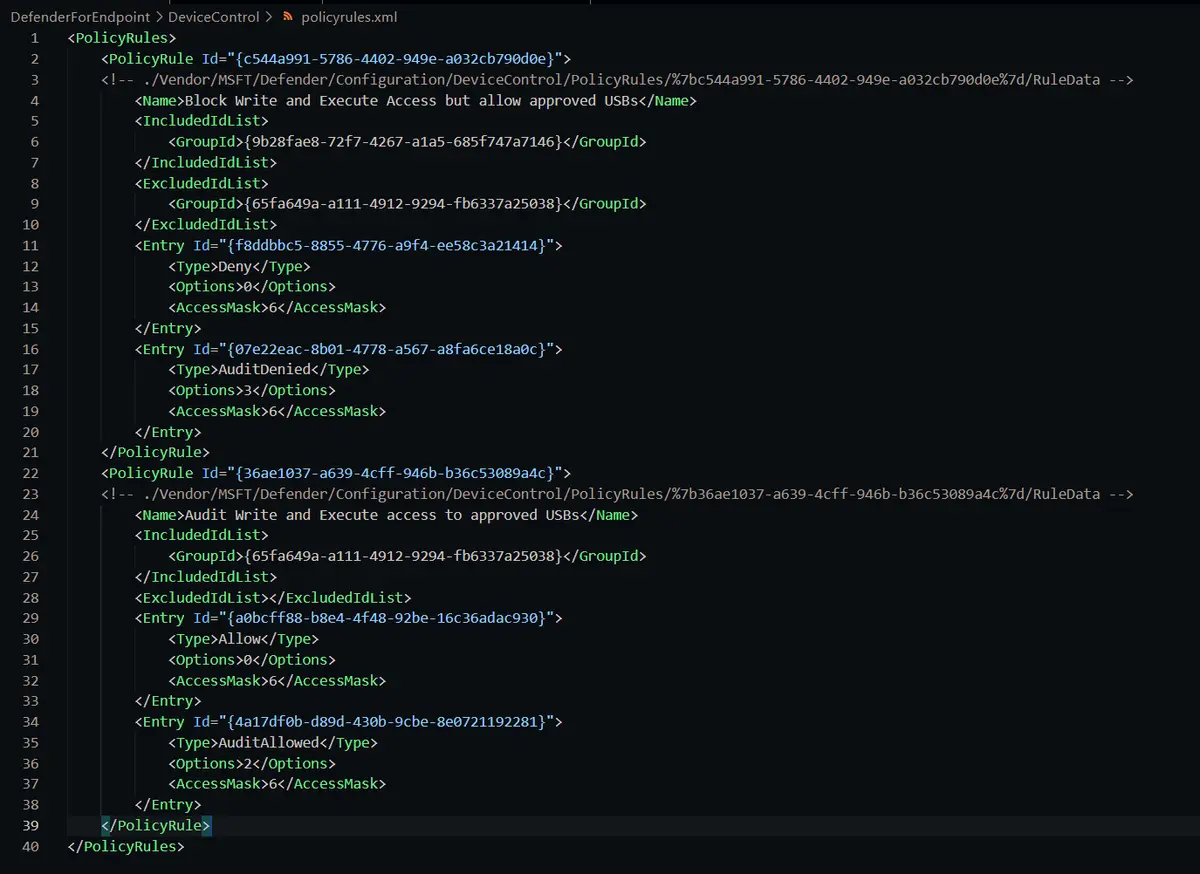
Task: Open the DefenderForEndpoint breadcrumb folder
Action: tap(80, 17)
